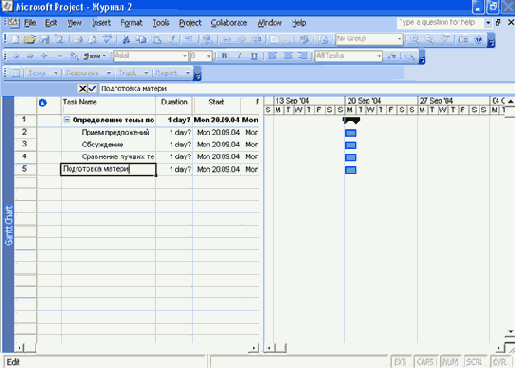515x368 pixels.
Task: Click the Report button in guide toolbar
Action: (x=172, y=73)
